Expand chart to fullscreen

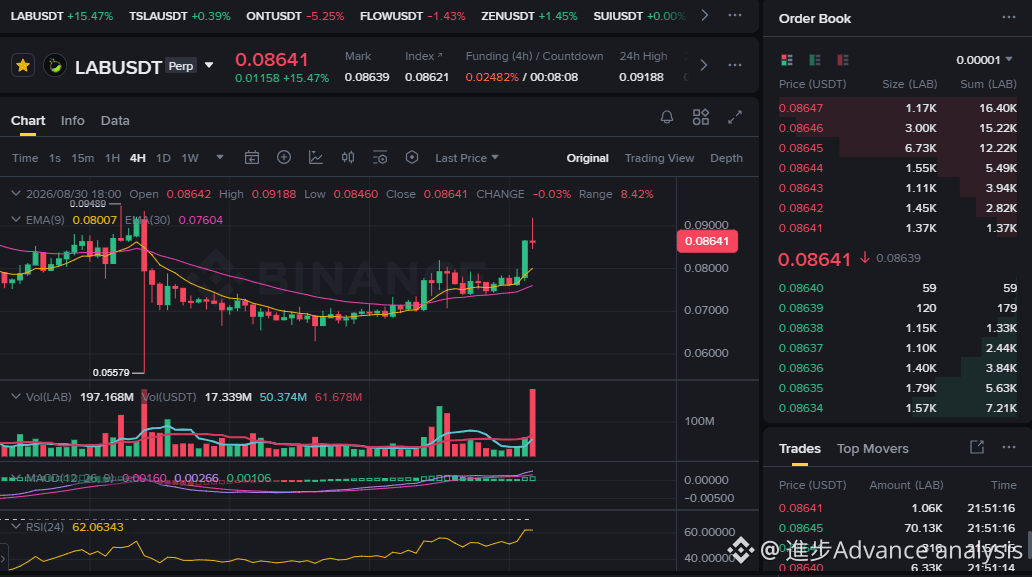pyautogui.click(x=735, y=117)
